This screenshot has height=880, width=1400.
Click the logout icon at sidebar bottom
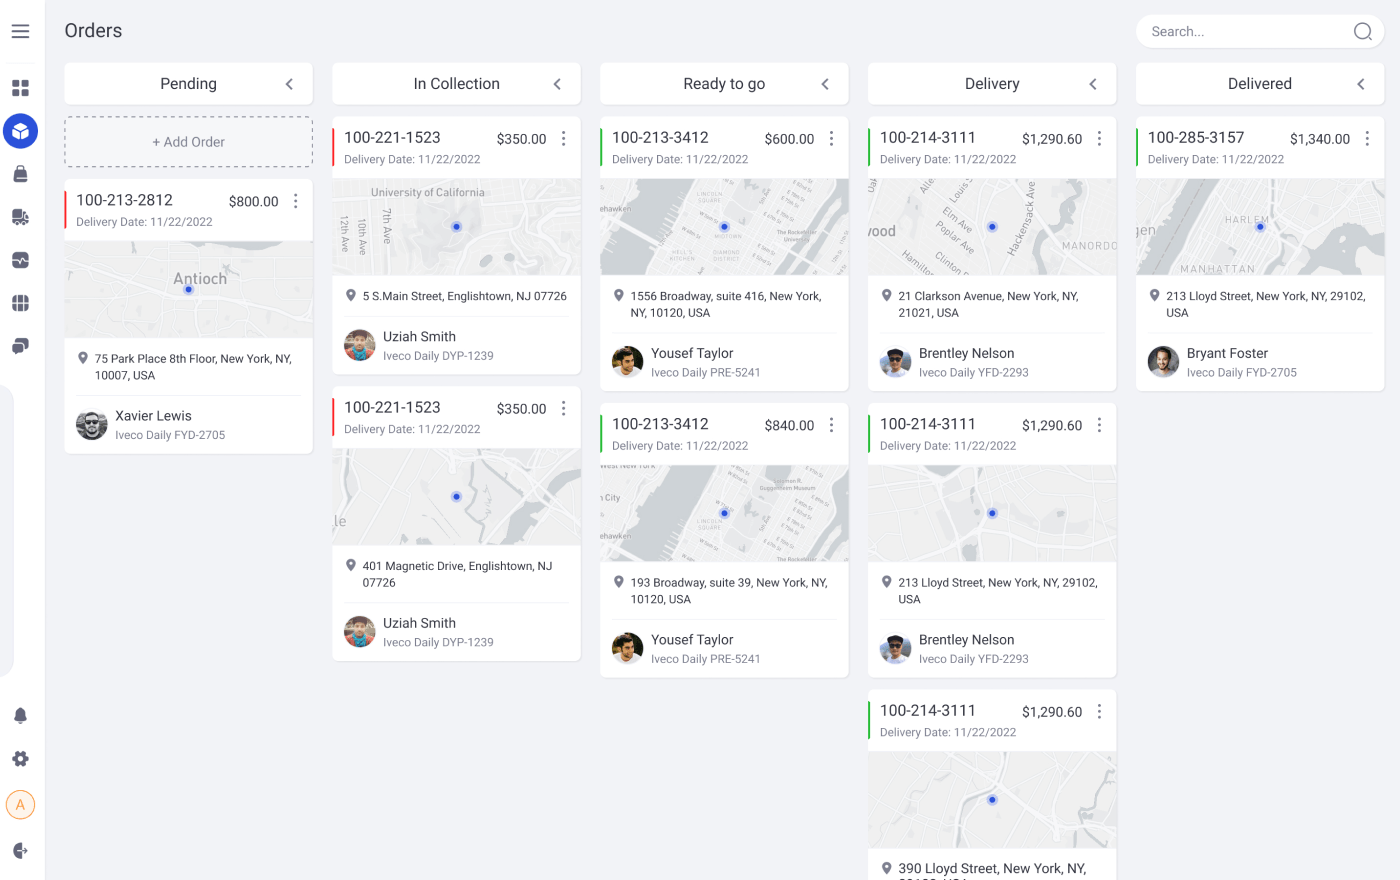(20, 849)
